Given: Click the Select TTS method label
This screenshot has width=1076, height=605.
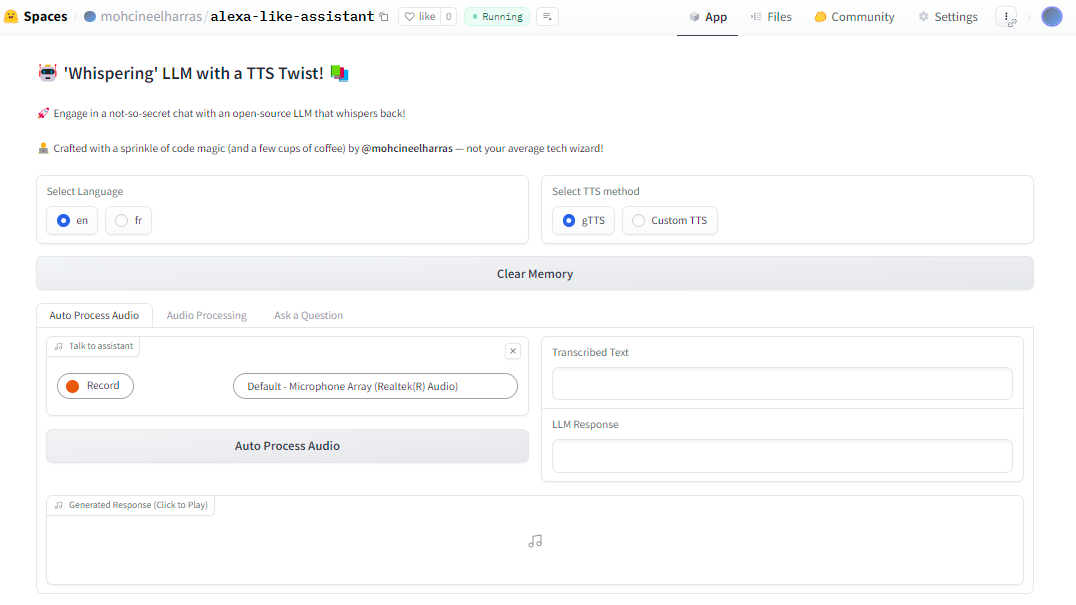Looking at the screenshot, I should [596, 191].
